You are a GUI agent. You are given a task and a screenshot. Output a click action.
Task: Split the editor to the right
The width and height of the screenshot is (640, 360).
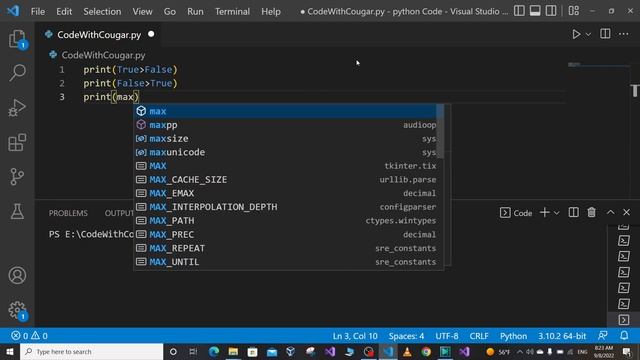tap(605, 34)
